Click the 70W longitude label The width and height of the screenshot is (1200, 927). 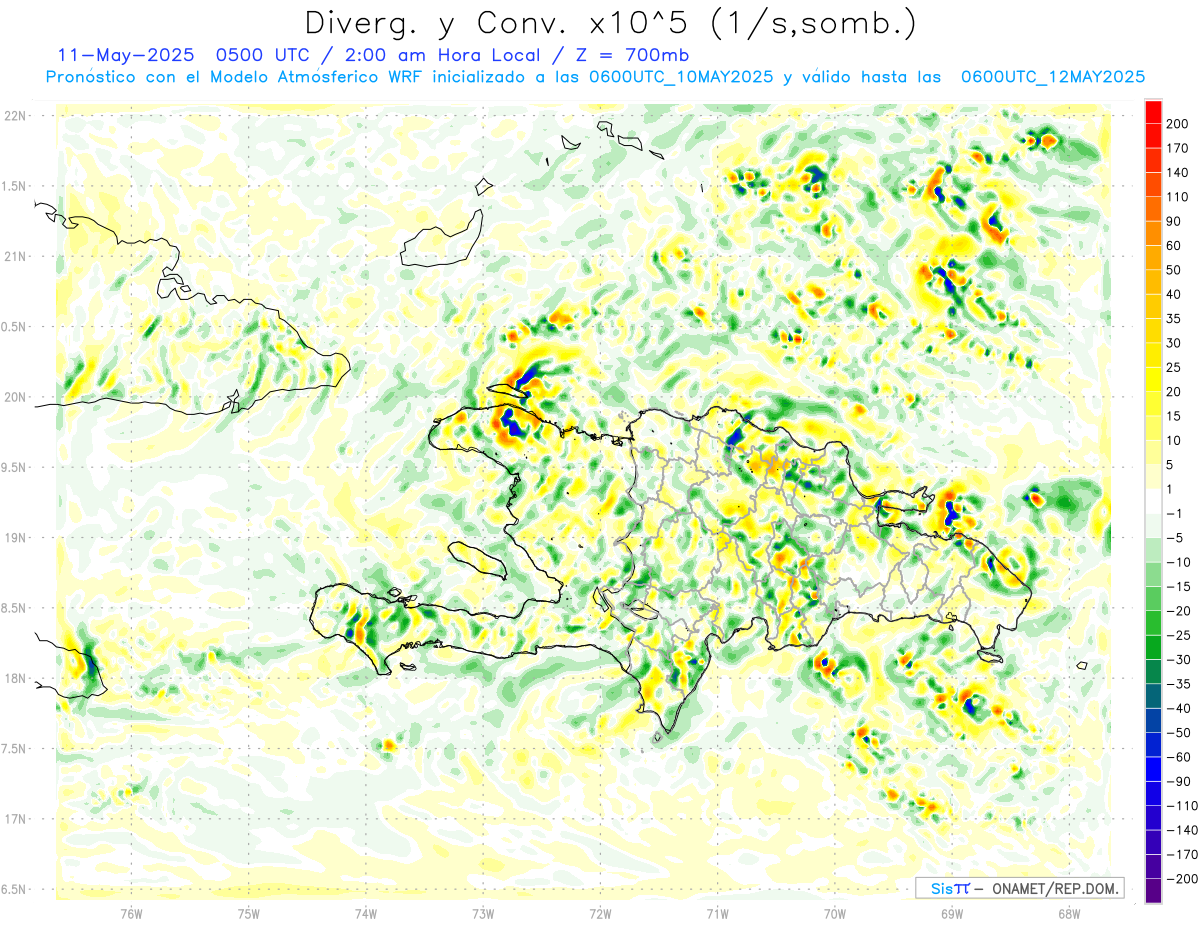835,913
